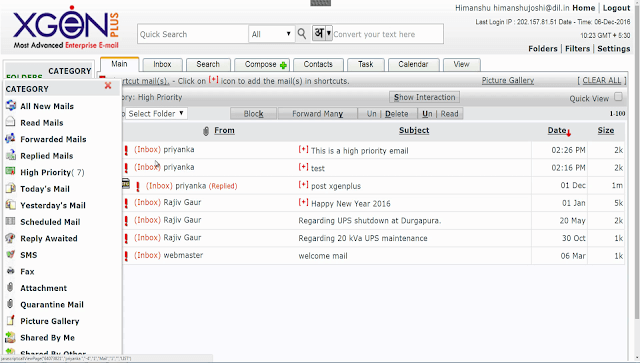Screen dimensions: 640x363
Task: Open the 'All' search scope dropdown
Action: 272,34
